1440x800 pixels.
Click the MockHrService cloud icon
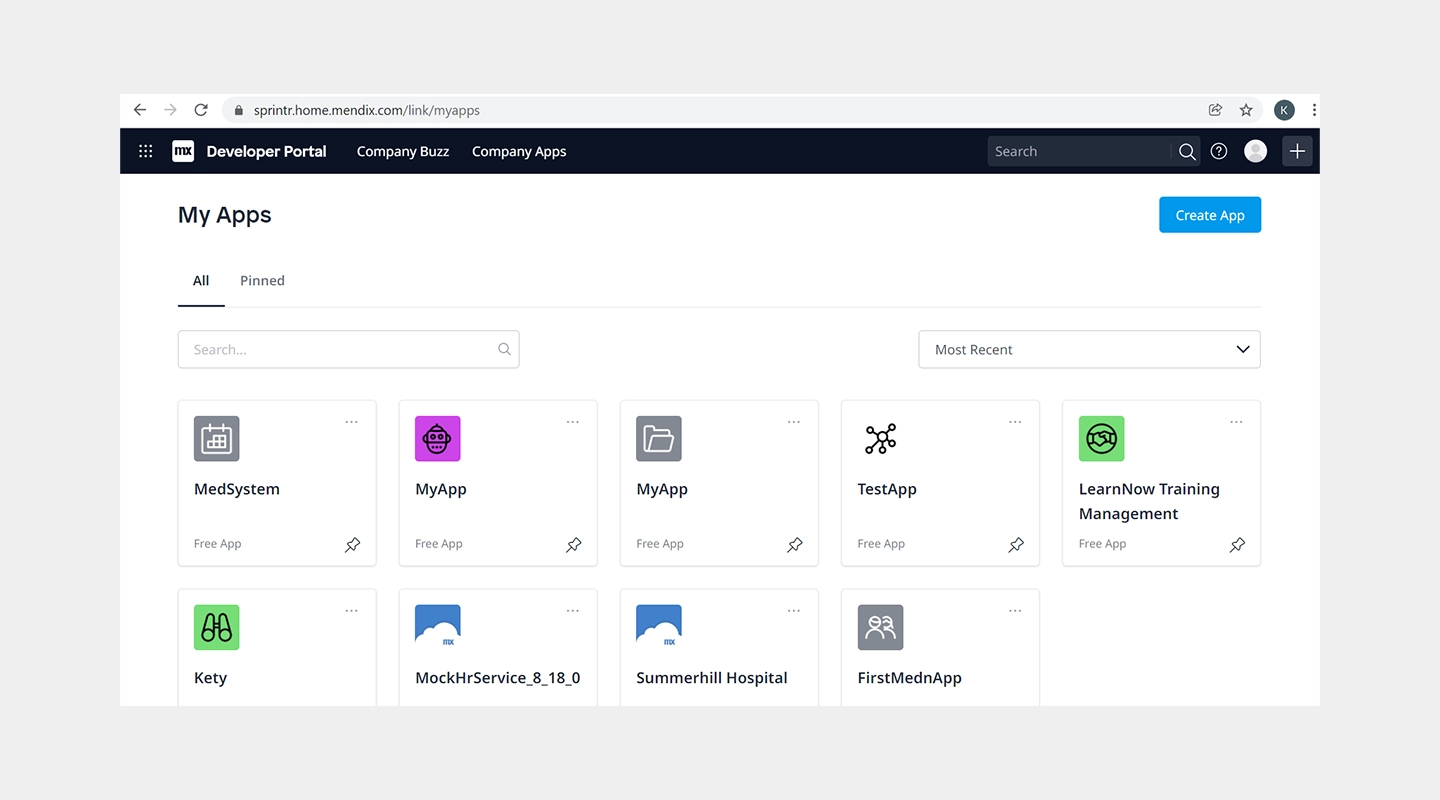pos(438,627)
